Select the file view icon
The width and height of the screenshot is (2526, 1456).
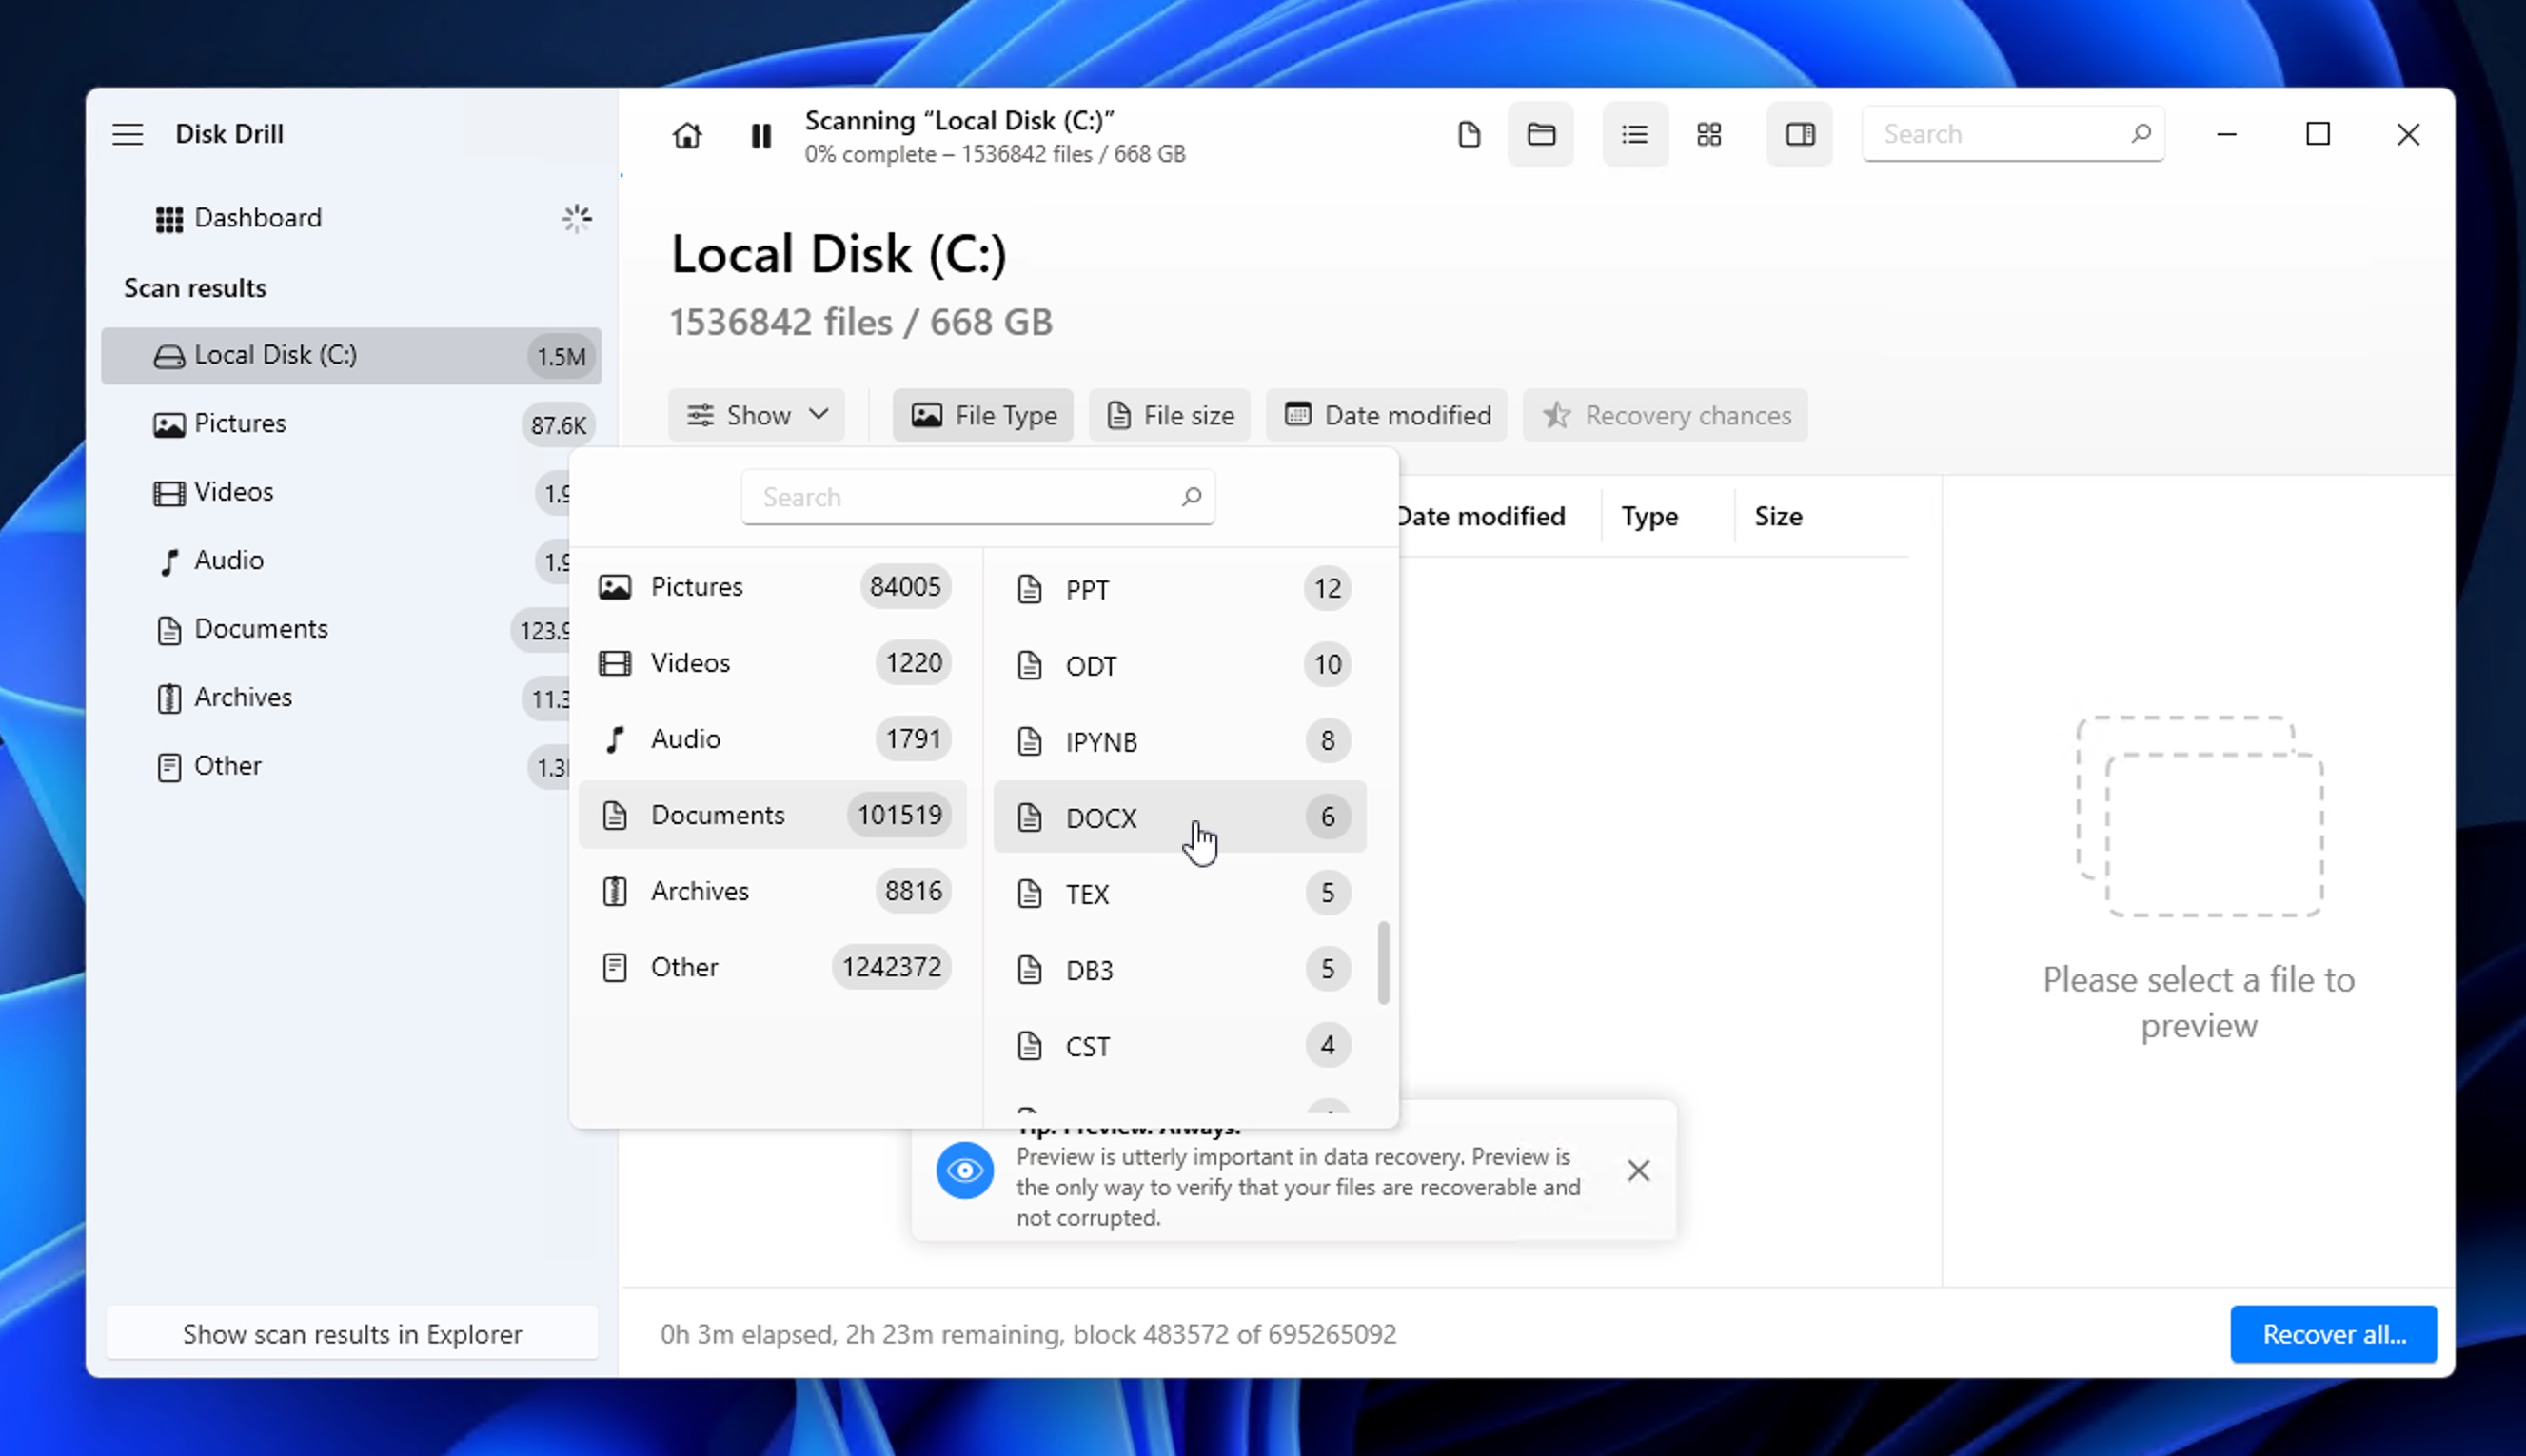tap(1469, 134)
